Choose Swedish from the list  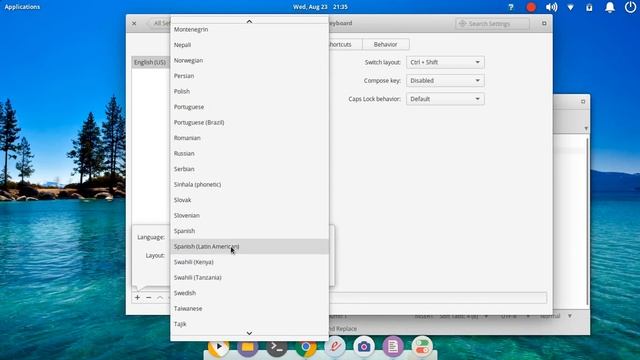[249, 293]
